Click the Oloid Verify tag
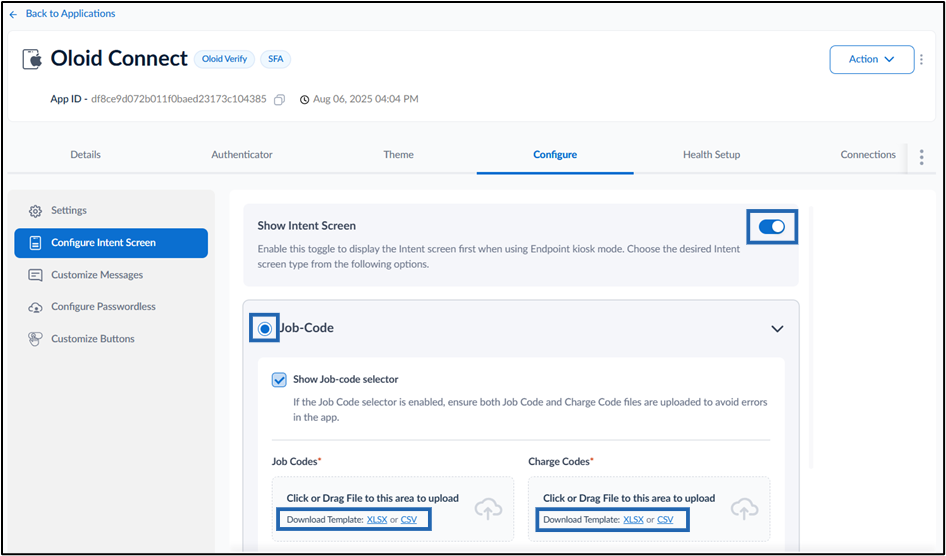 (224, 59)
